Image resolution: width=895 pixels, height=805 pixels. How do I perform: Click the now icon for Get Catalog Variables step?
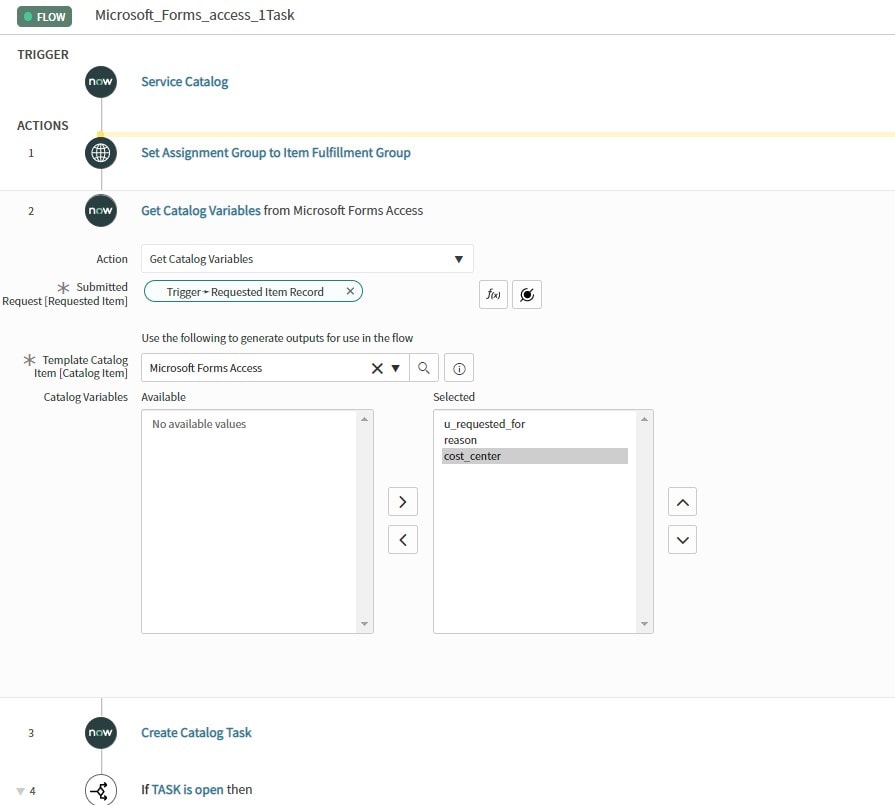pyautogui.click(x=101, y=211)
